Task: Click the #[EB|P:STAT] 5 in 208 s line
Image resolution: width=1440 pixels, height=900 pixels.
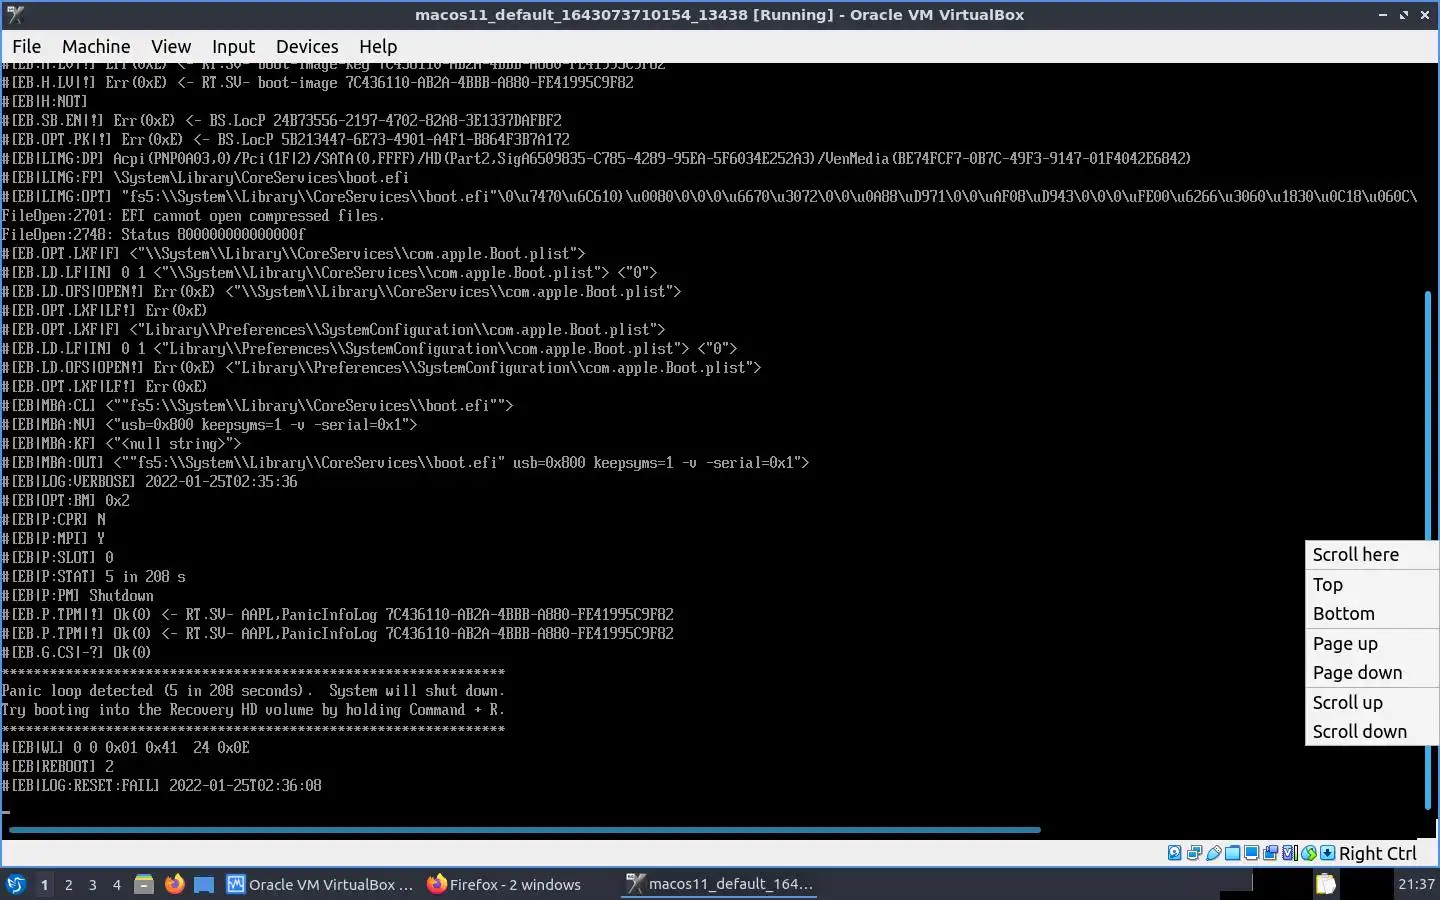Action: pyautogui.click(x=94, y=577)
